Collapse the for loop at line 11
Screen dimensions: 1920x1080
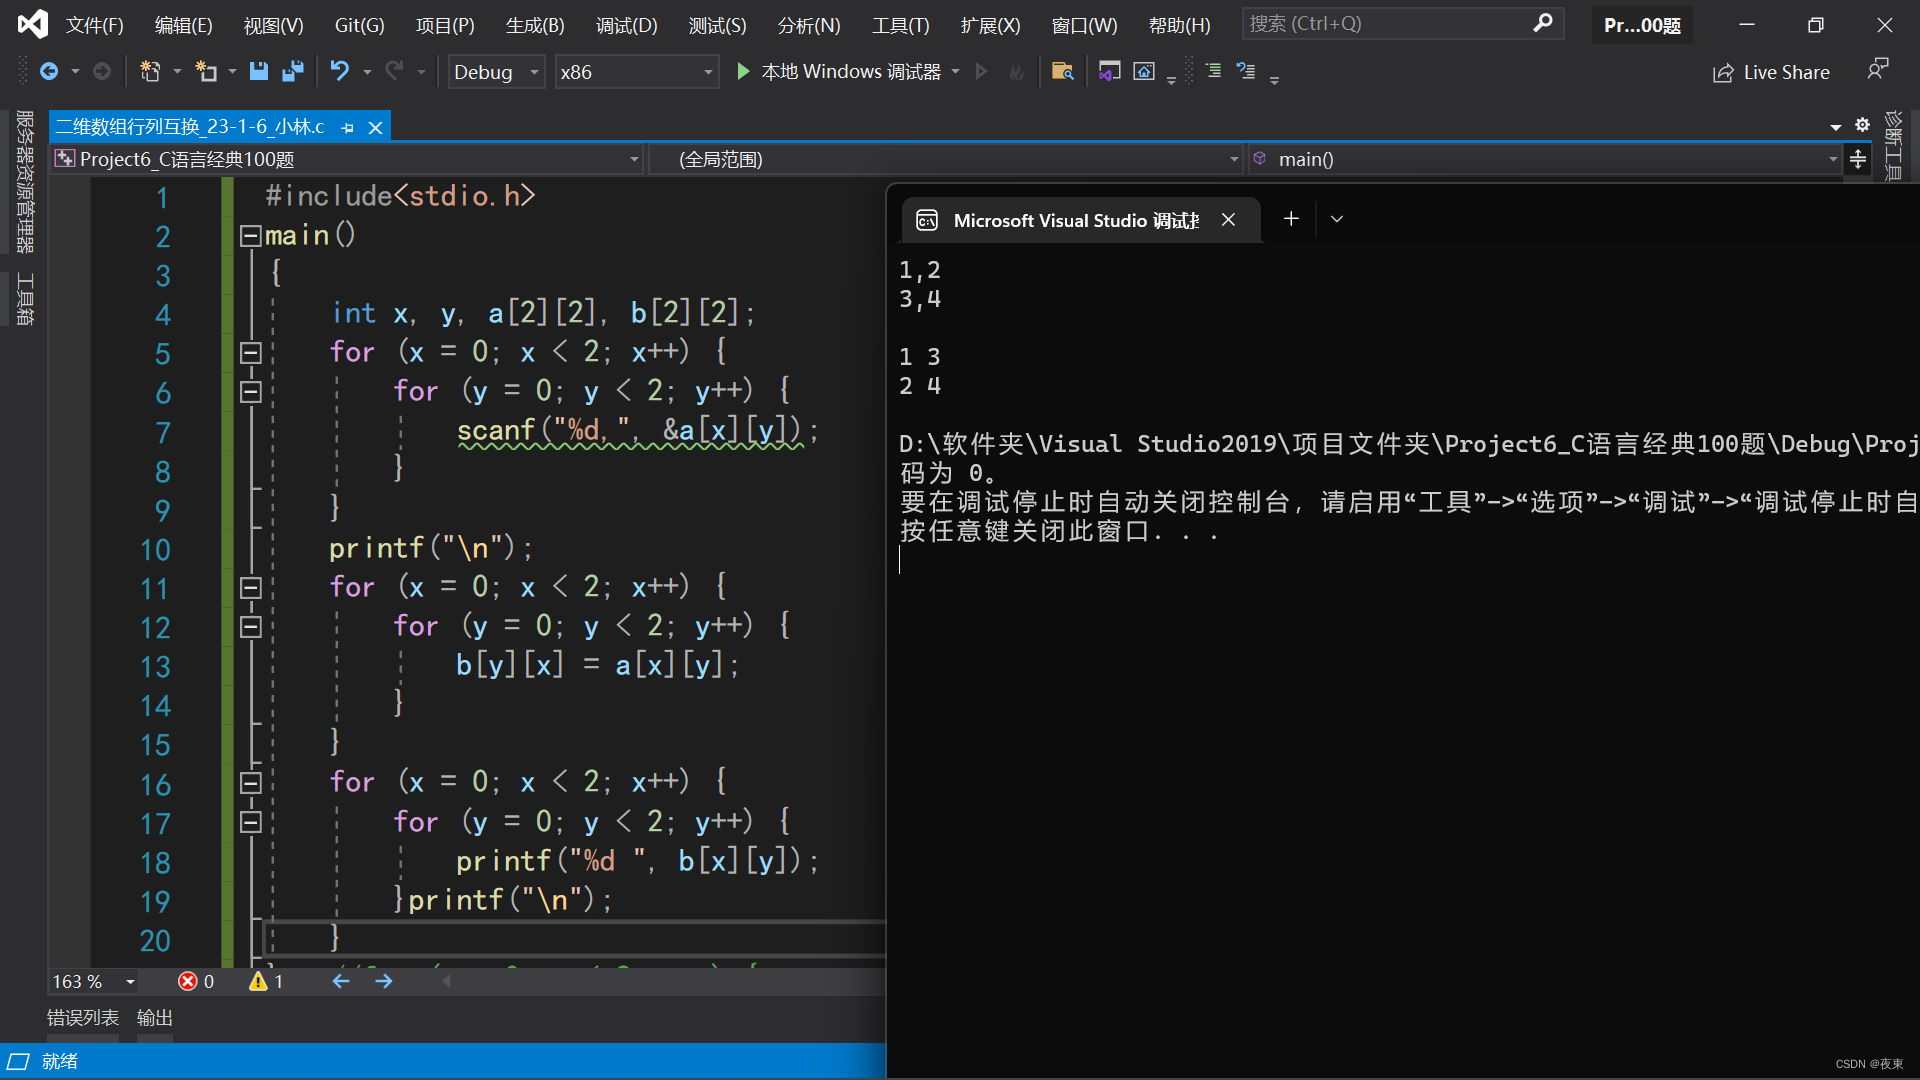click(250, 588)
